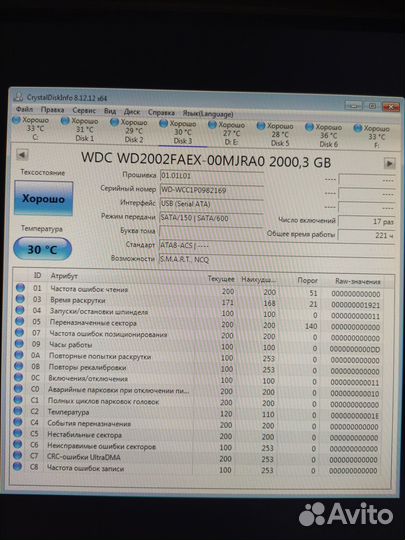Click the status orb for Частота ошибок записи
Viewport: 405px width, 540px height.
tap(17, 467)
